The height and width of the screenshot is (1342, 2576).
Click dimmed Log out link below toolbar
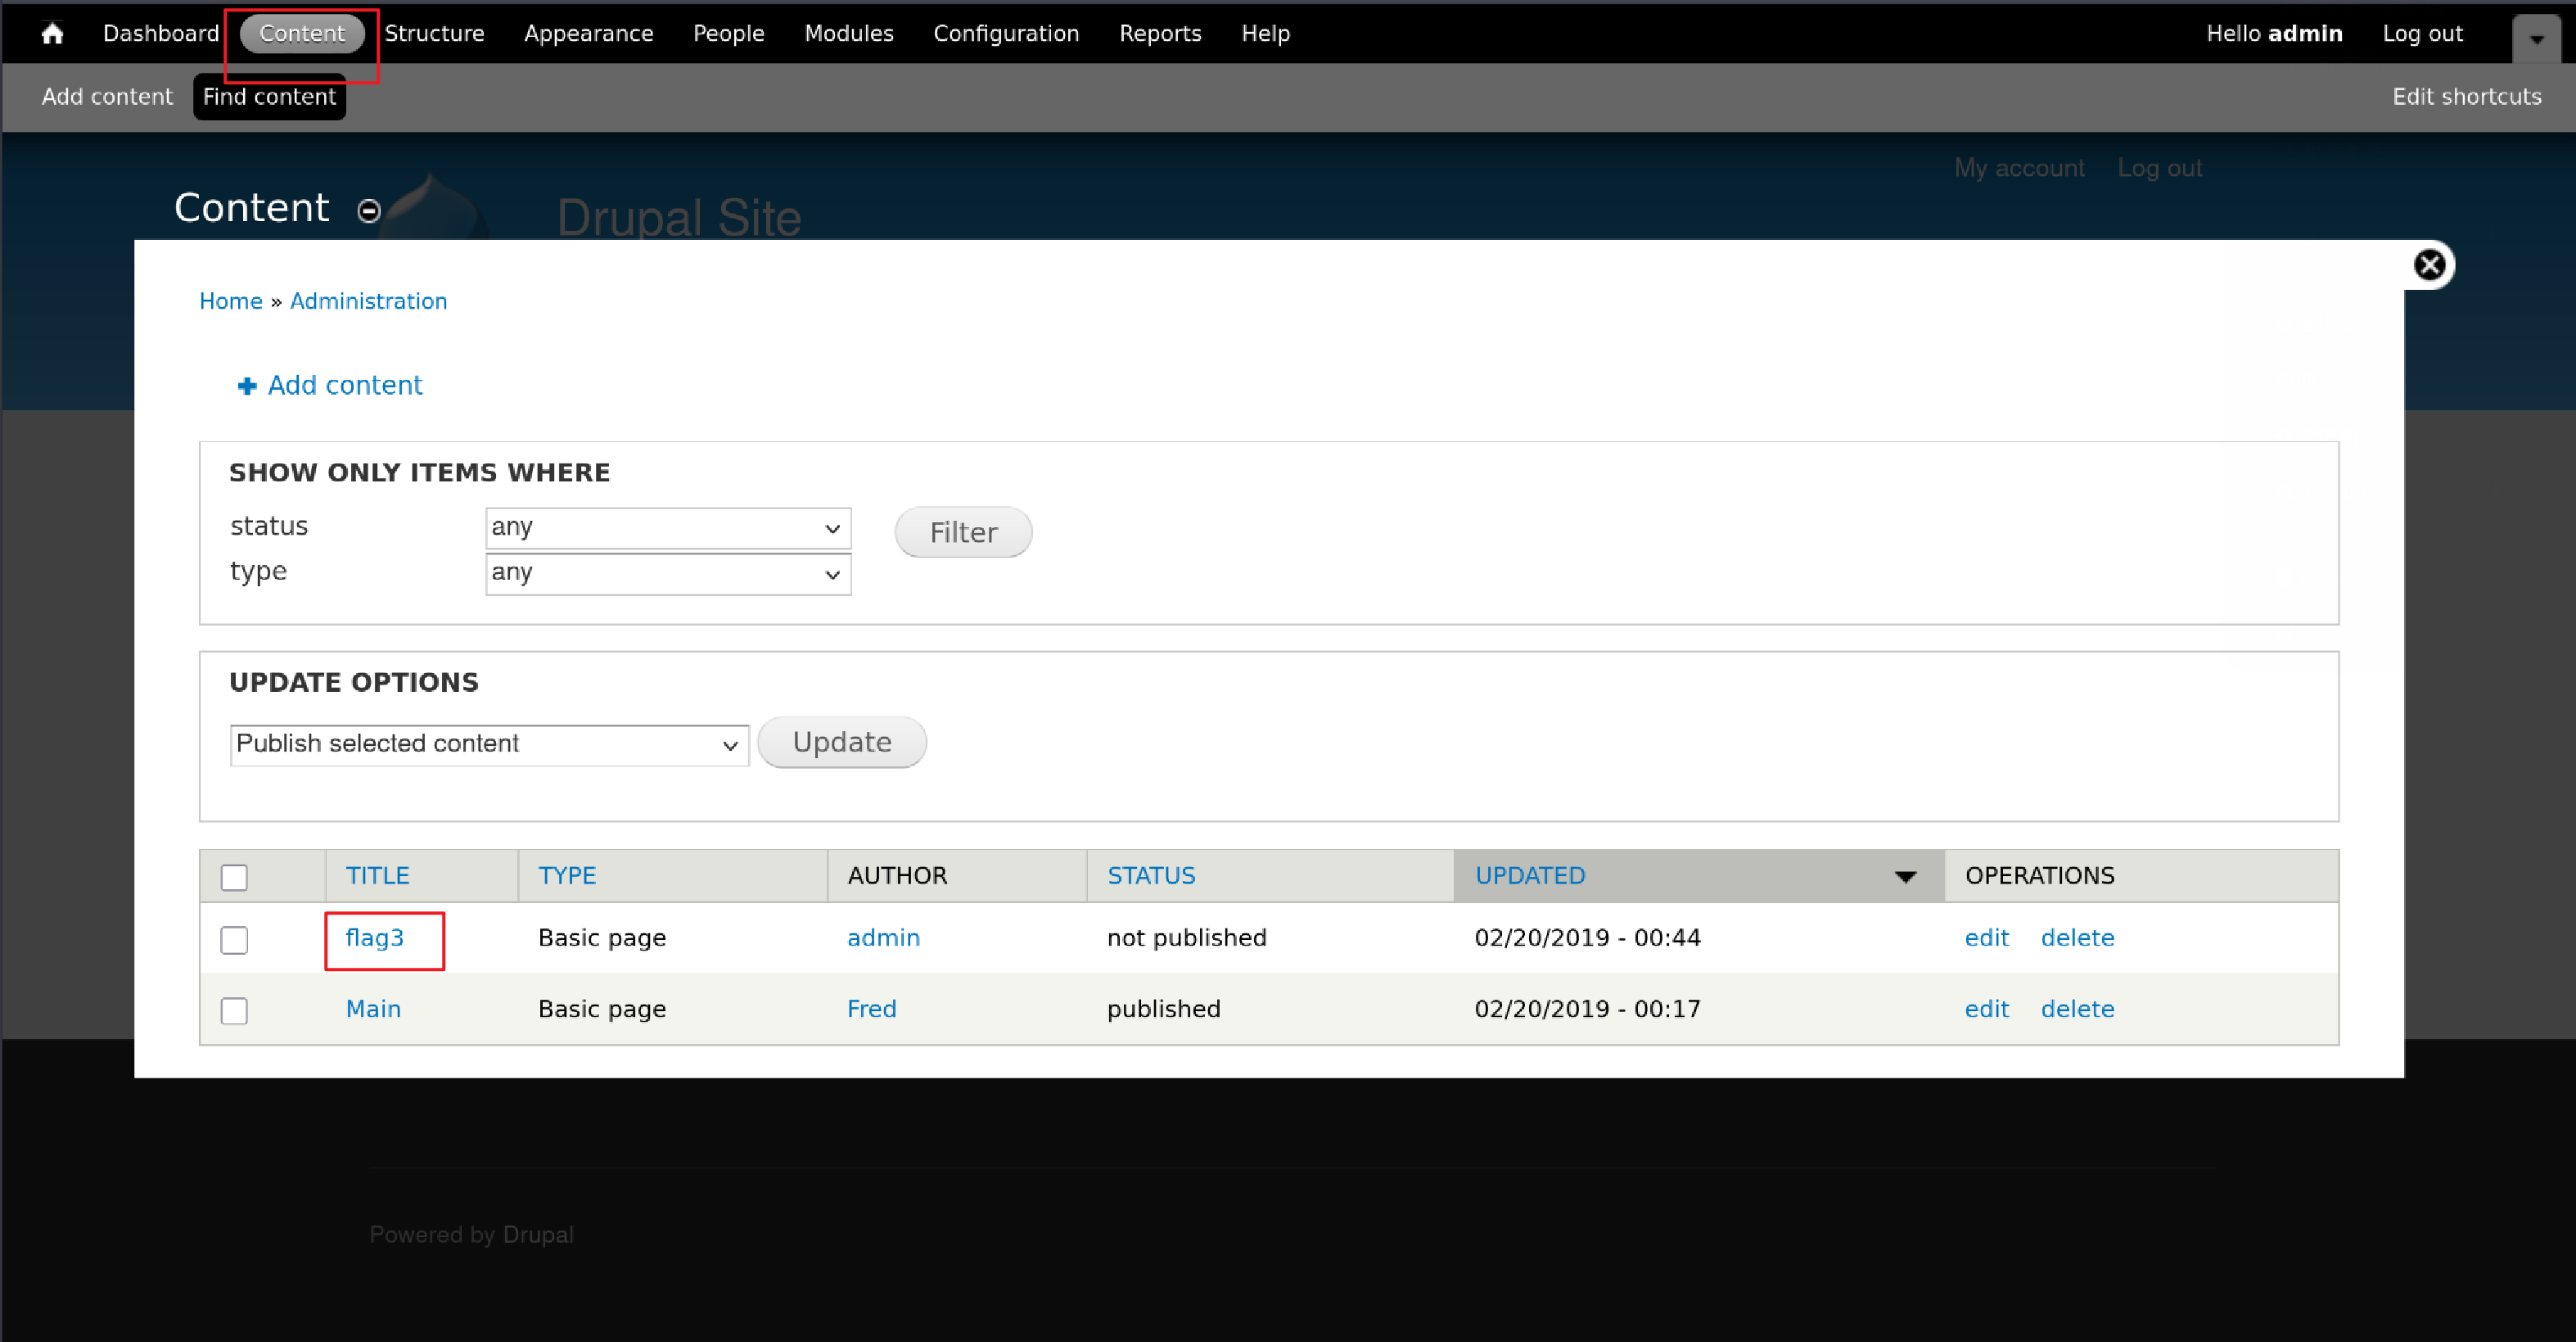[2160, 169]
